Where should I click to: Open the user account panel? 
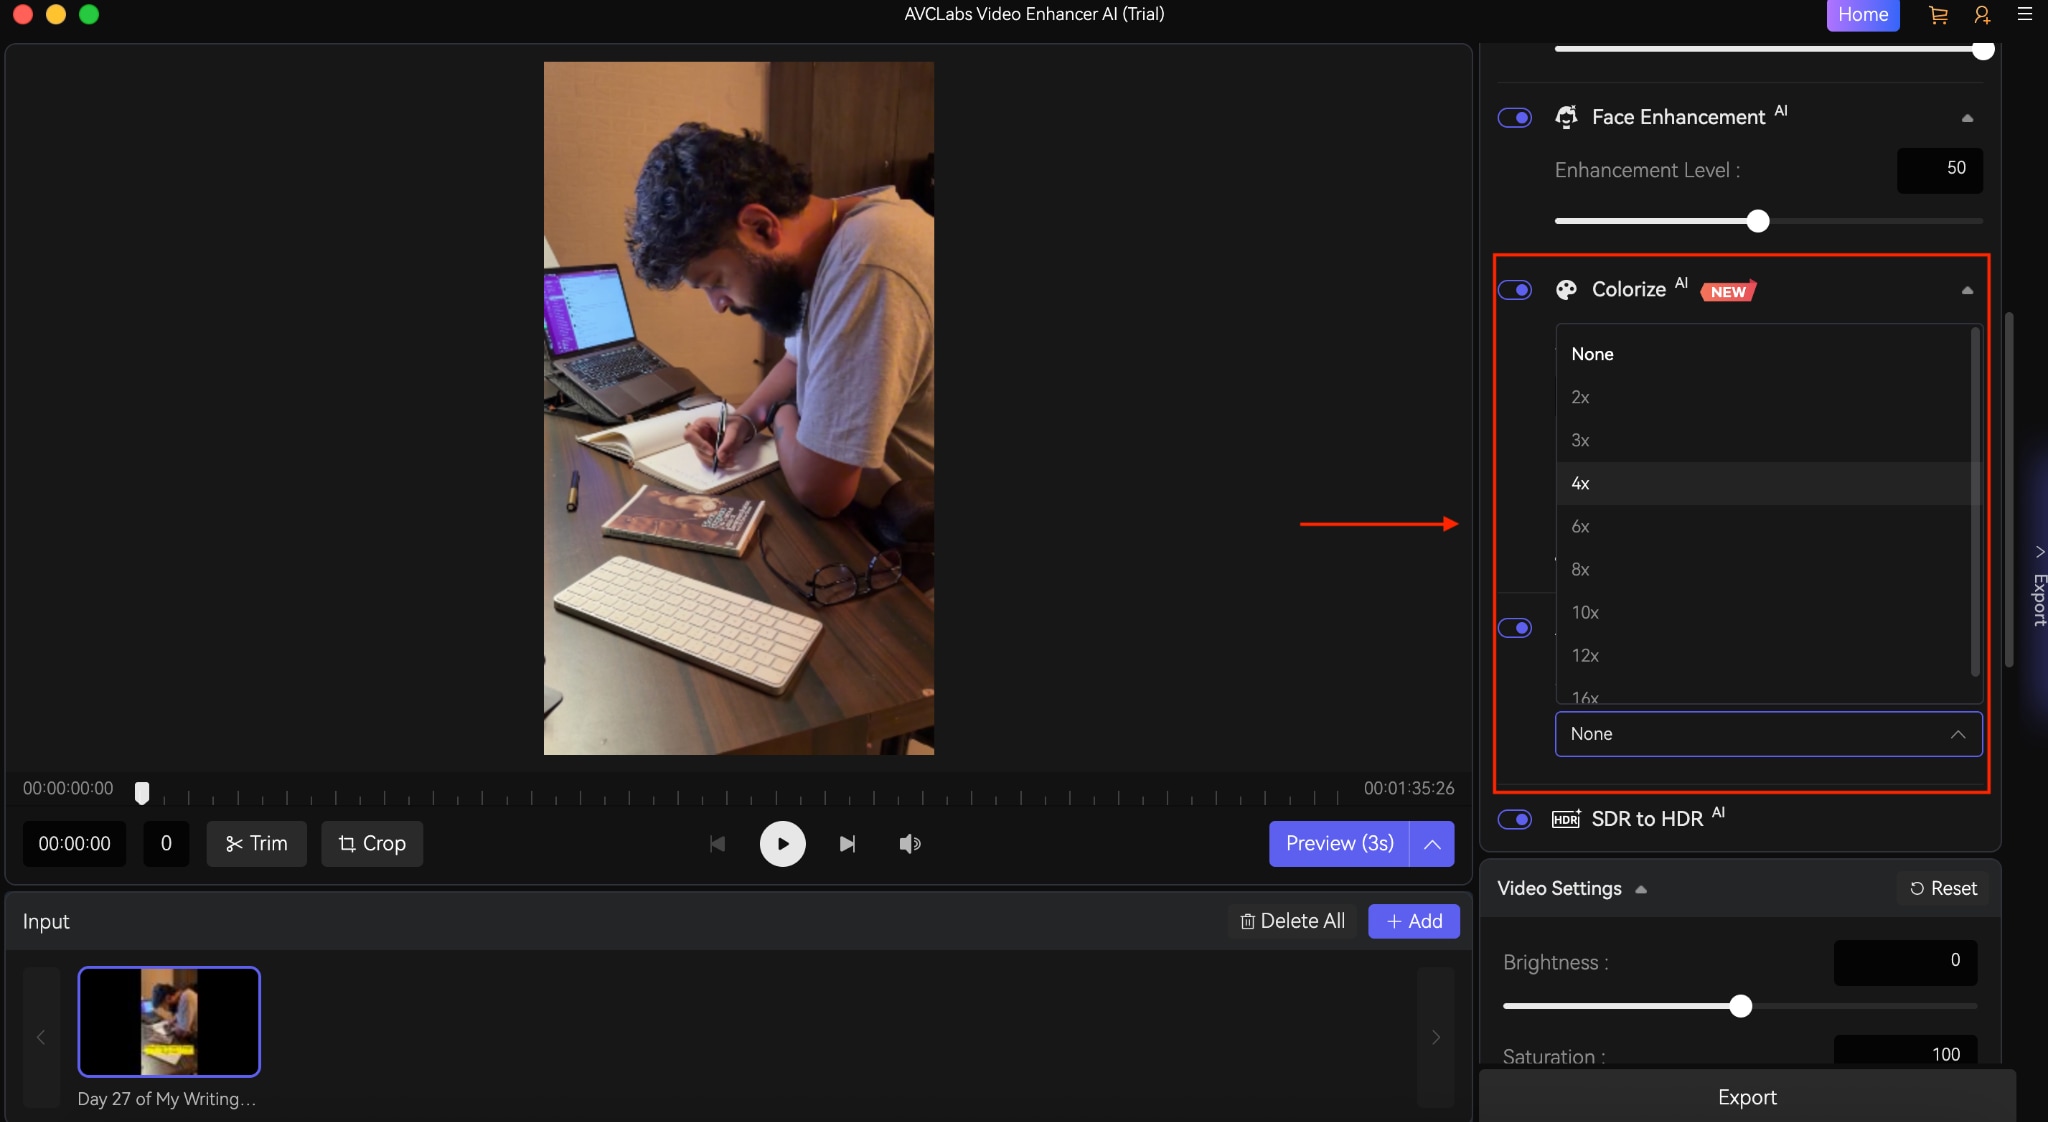1981,15
